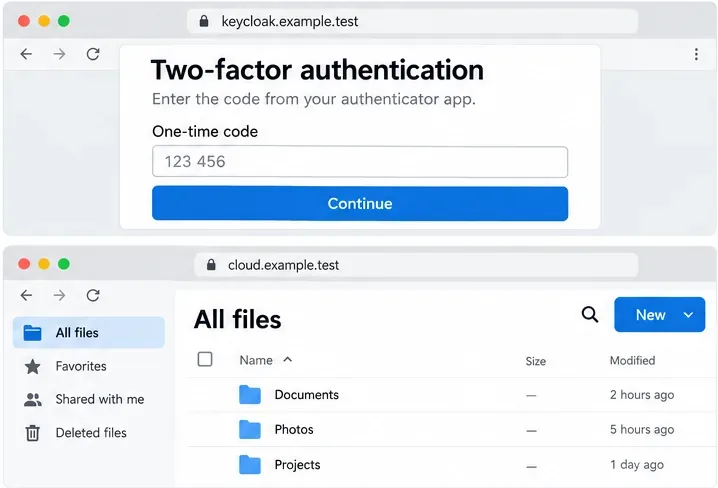
Task: Sort files by the Size column
Action: [535, 361]
